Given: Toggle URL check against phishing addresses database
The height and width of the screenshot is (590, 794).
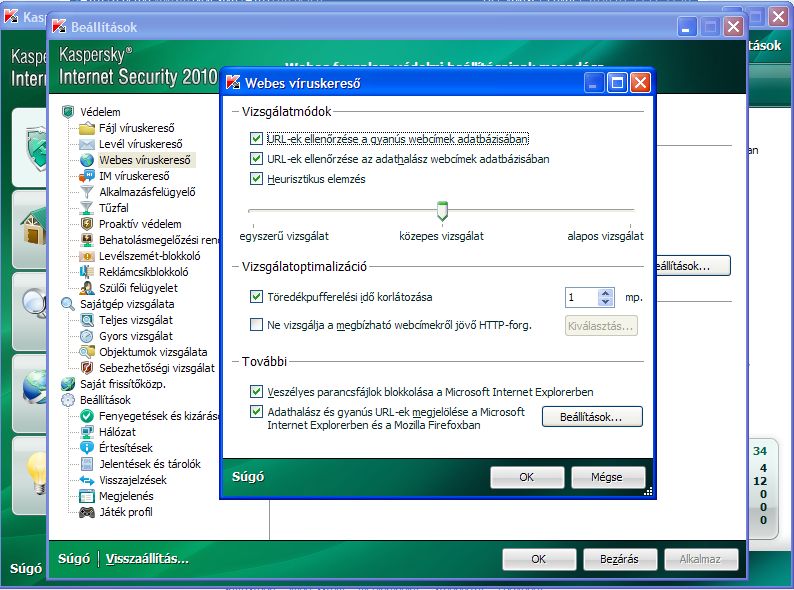Looking at the screenshot, I should pos(256,159).
